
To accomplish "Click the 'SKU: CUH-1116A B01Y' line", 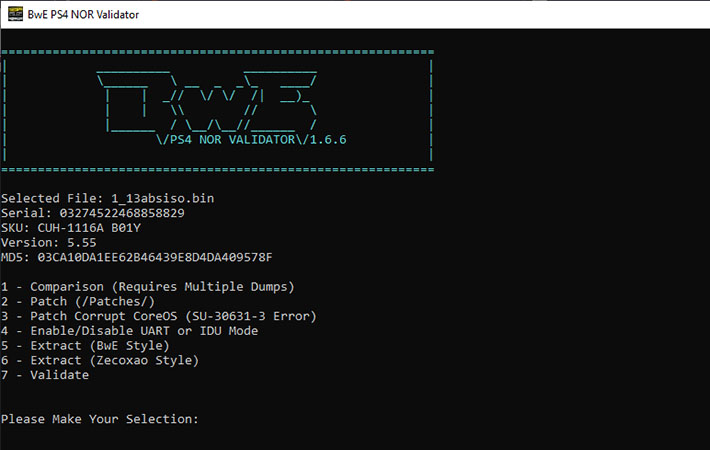I will pos(71,228).
